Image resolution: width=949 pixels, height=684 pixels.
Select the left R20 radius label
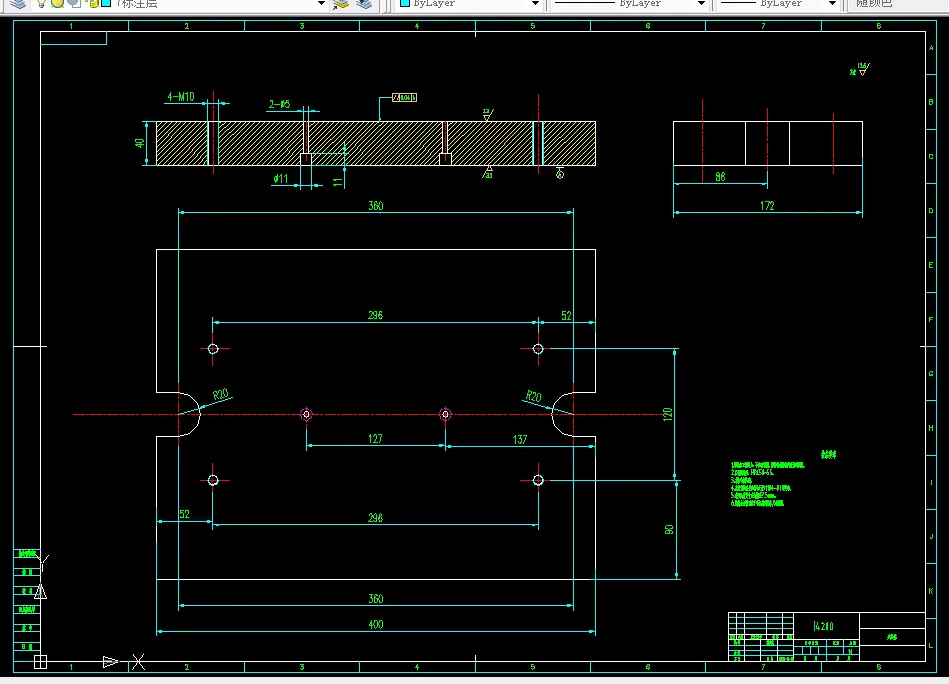click(x=221, y=395)
